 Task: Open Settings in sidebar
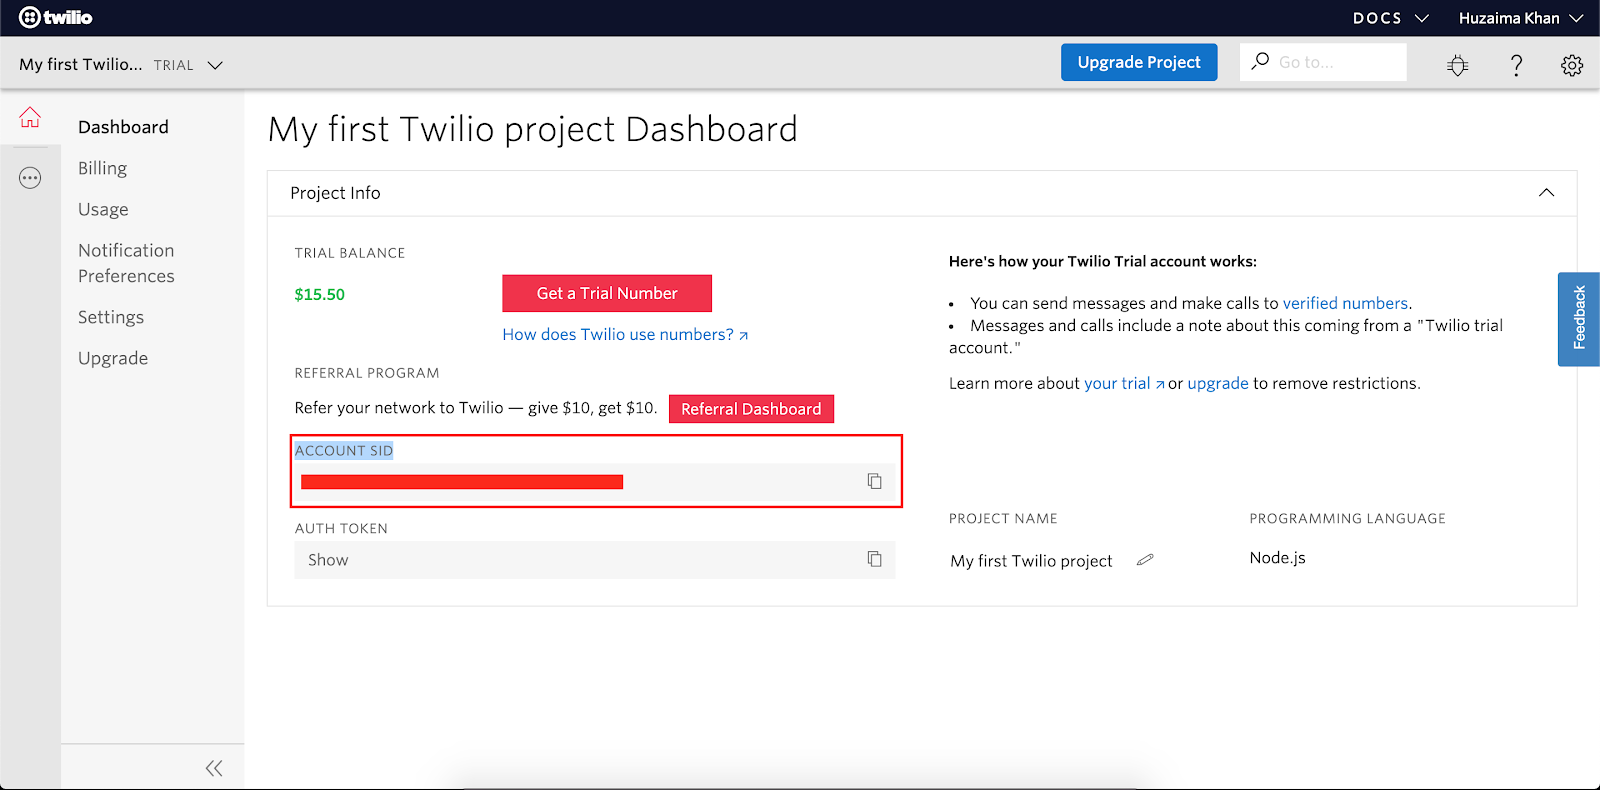[x=111, y=317]
